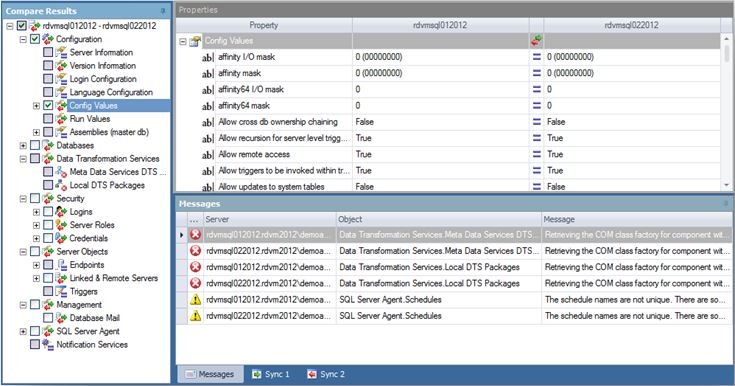This screenshot has height=386, width=735.
Task: Select the rdvmsql022012 SQL Server Agent.Schedules message
Action: click(x=454, y=316)
